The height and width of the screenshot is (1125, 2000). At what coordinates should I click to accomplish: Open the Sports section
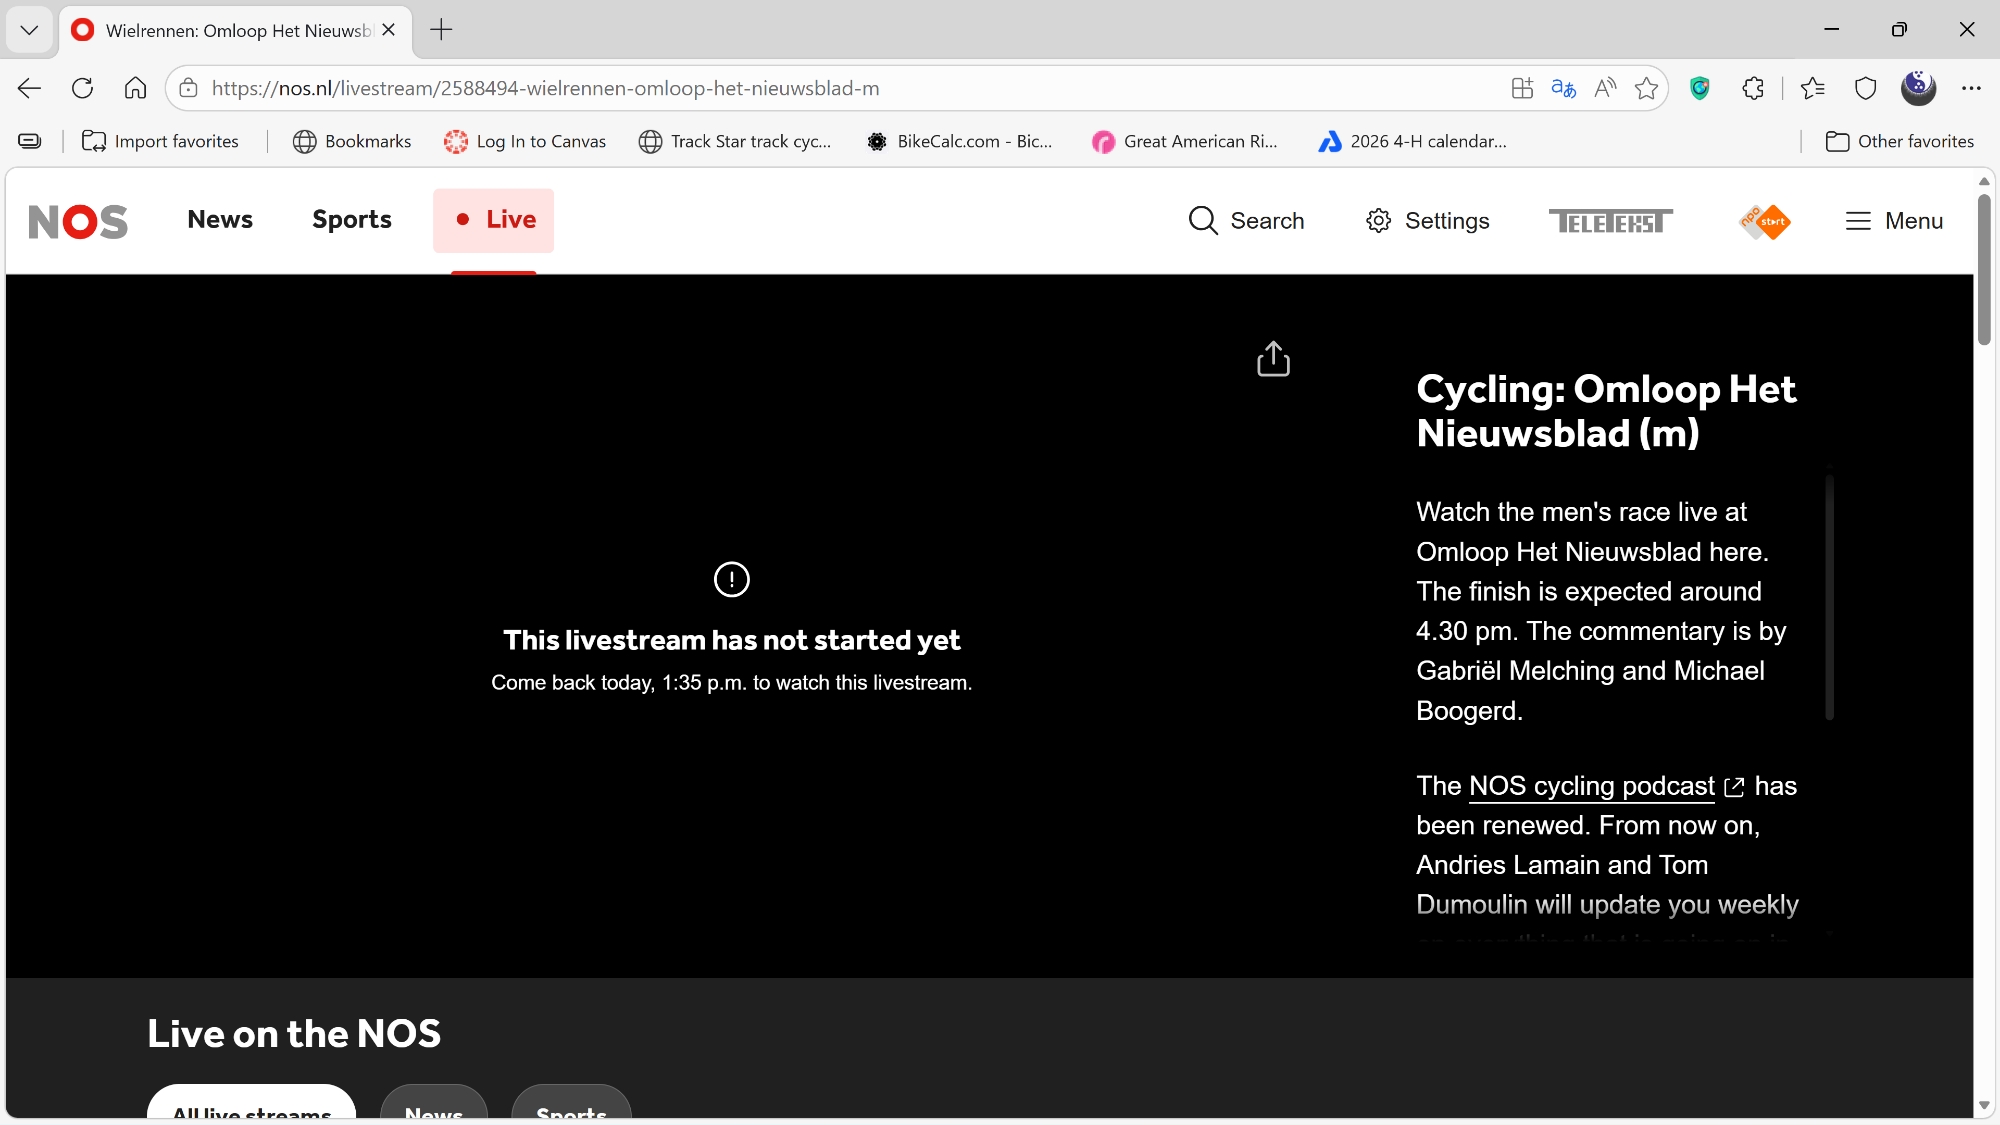(351, 220)
